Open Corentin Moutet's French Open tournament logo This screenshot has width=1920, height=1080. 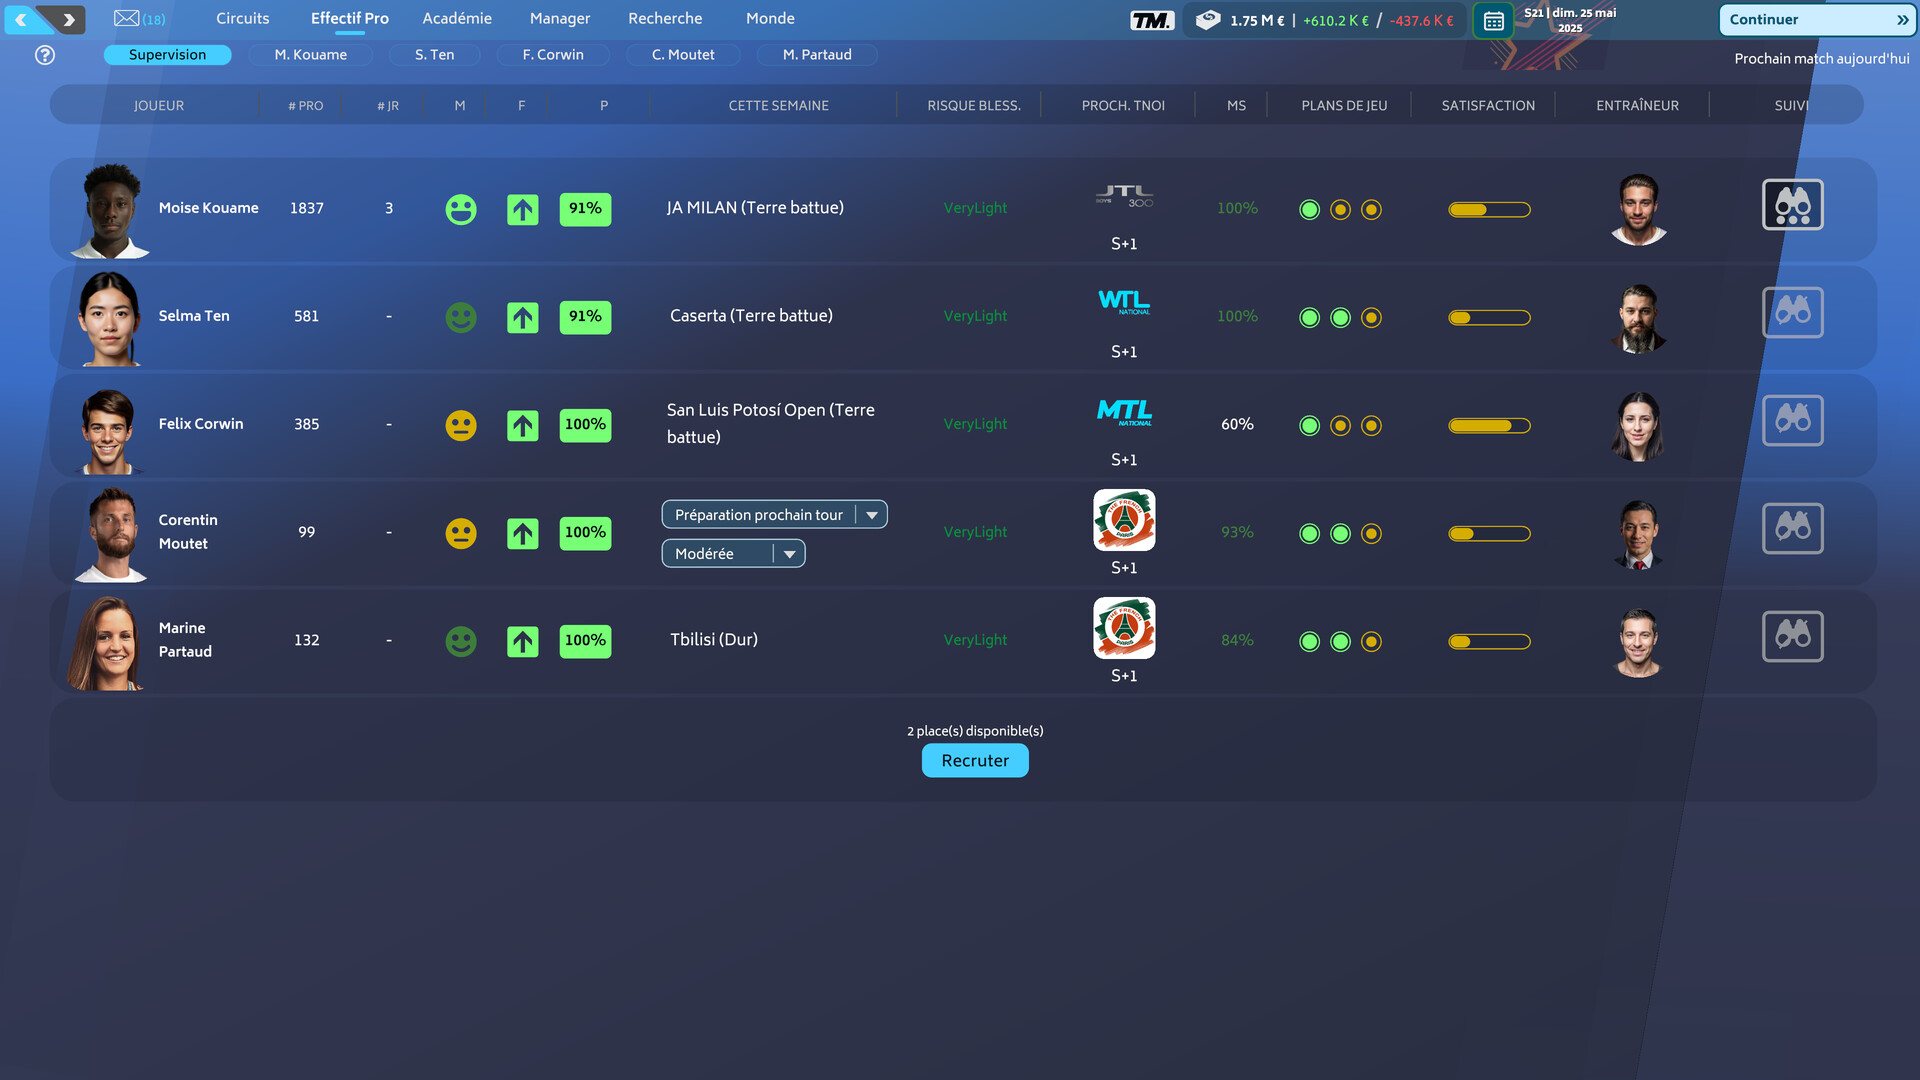[x=1124, y=520]
